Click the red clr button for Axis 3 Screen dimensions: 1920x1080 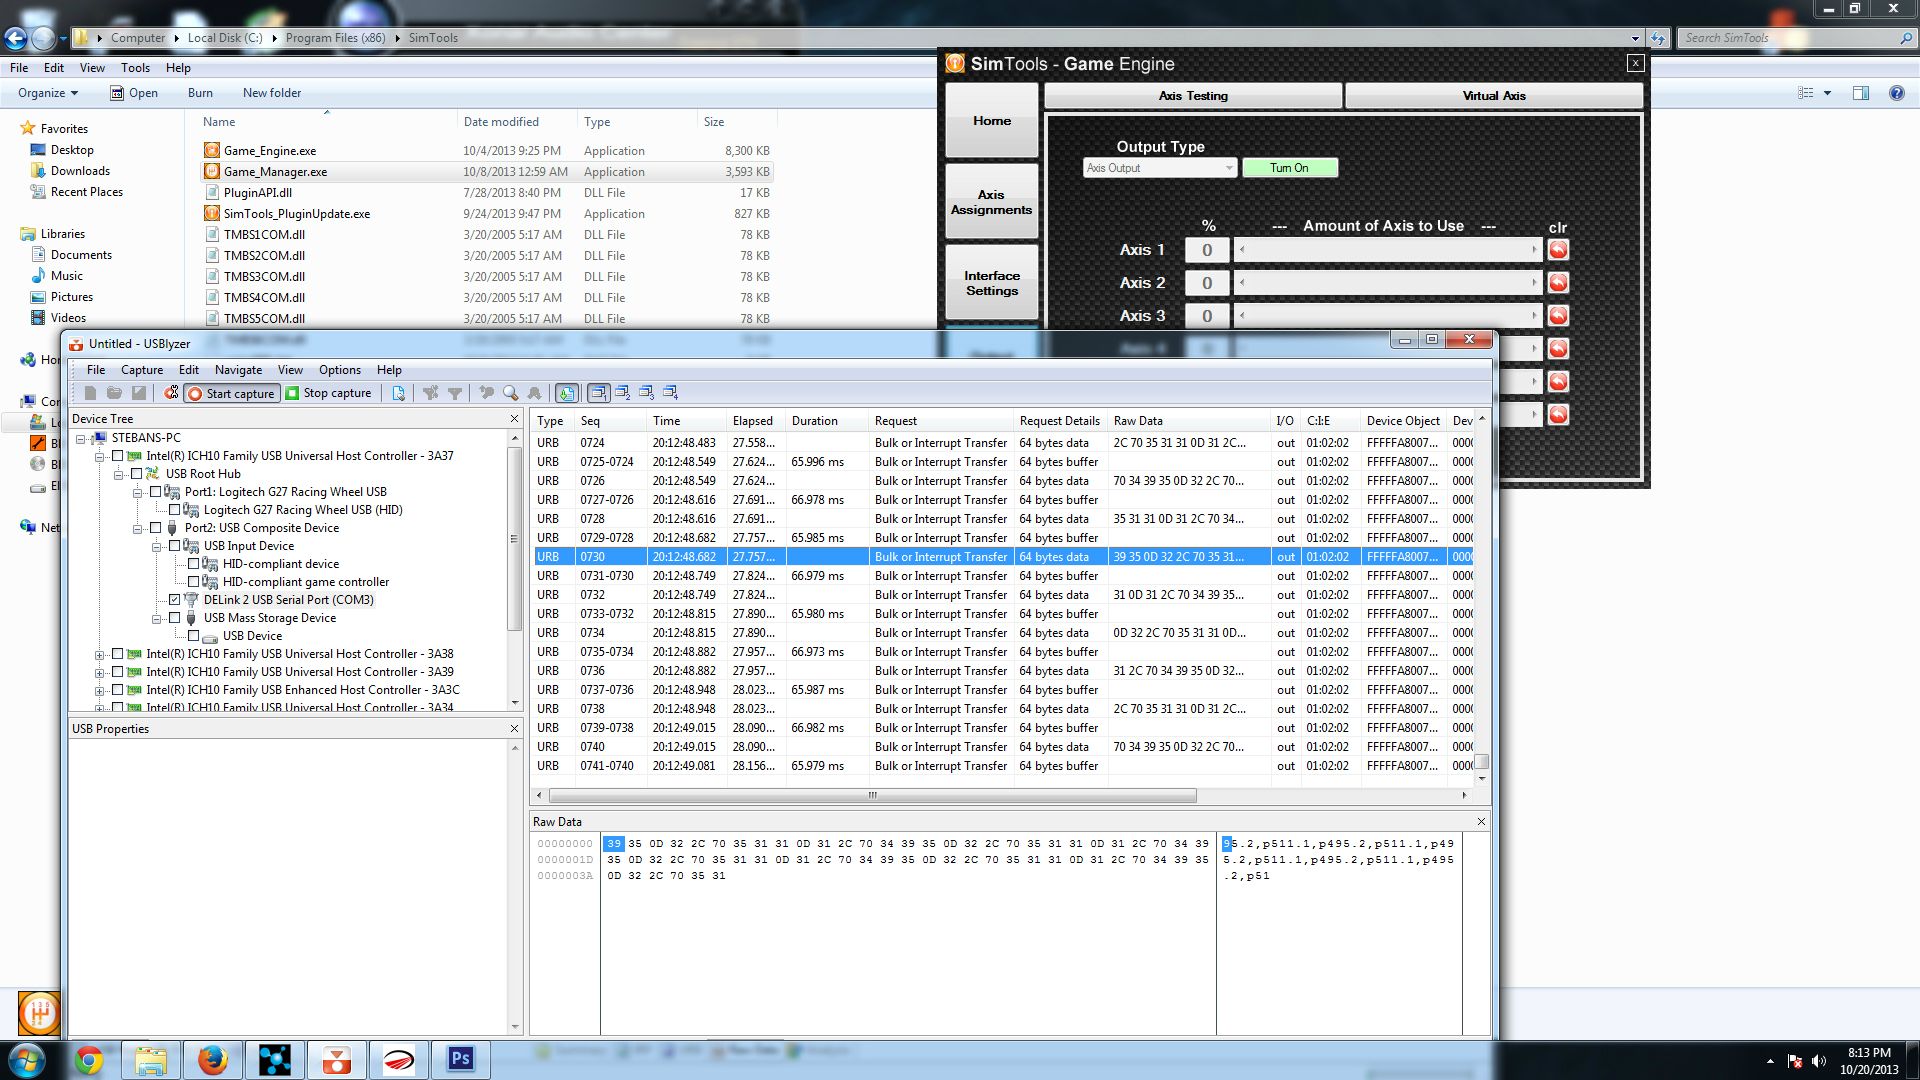coord(1558,316)
